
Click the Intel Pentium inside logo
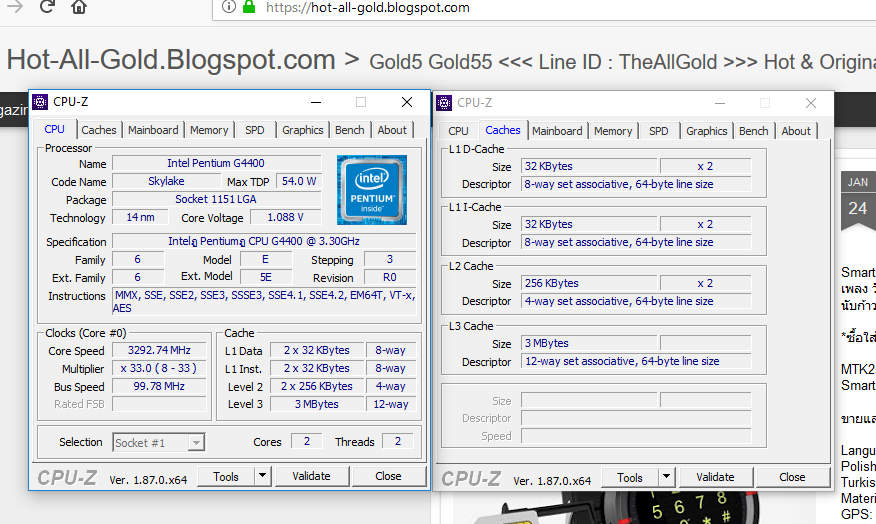pos(372,190)
